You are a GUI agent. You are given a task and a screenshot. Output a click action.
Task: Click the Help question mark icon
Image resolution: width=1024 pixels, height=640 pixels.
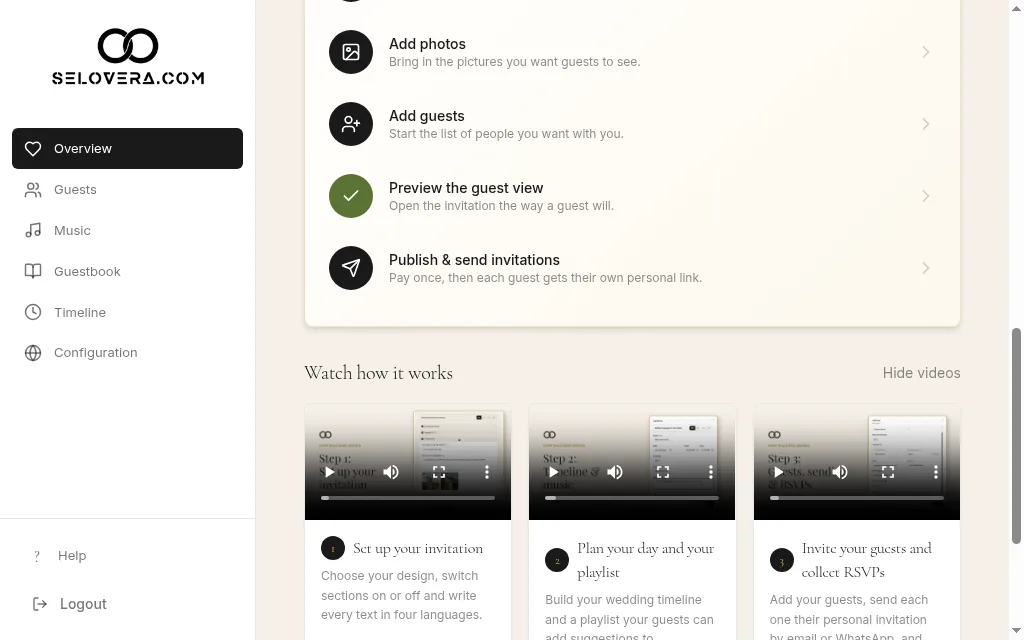(x=37, y=556)
